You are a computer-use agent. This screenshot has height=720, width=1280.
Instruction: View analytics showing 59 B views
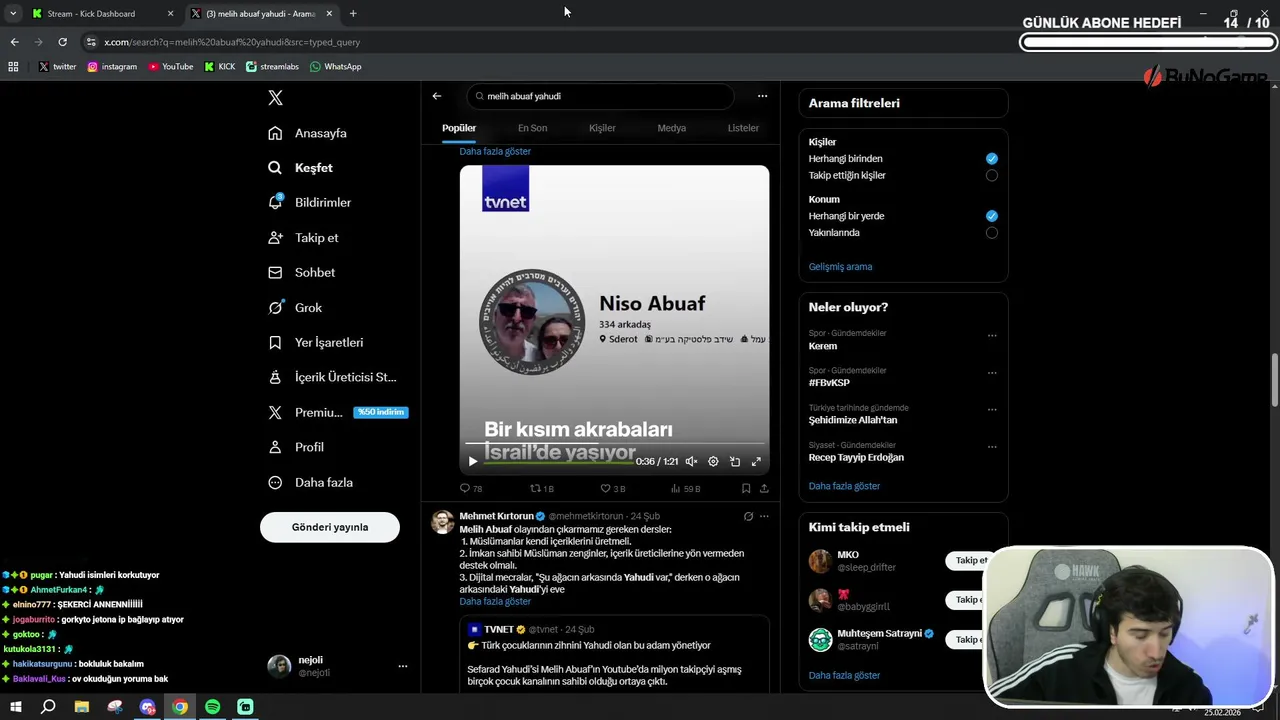point(685,489)
